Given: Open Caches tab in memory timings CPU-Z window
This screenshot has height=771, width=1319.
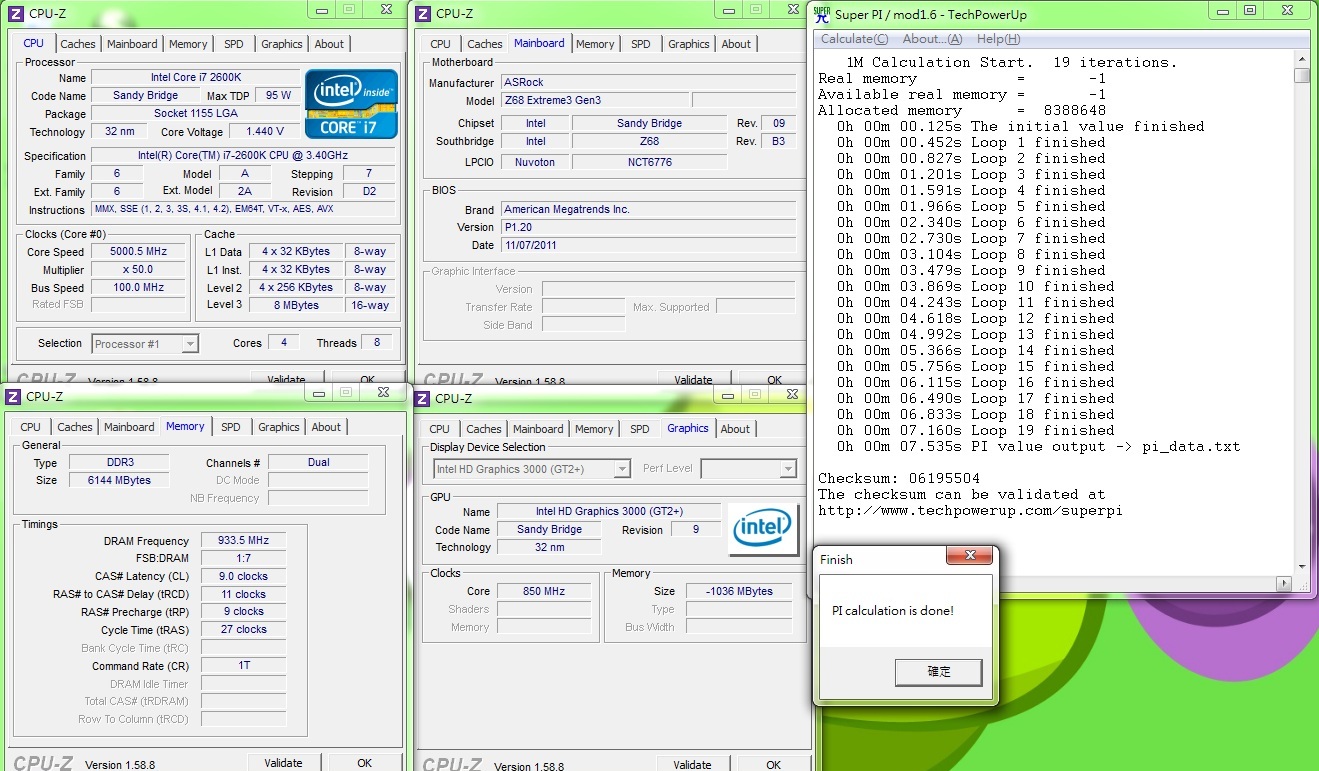Looking at the screenshot, I should (75, 427).
